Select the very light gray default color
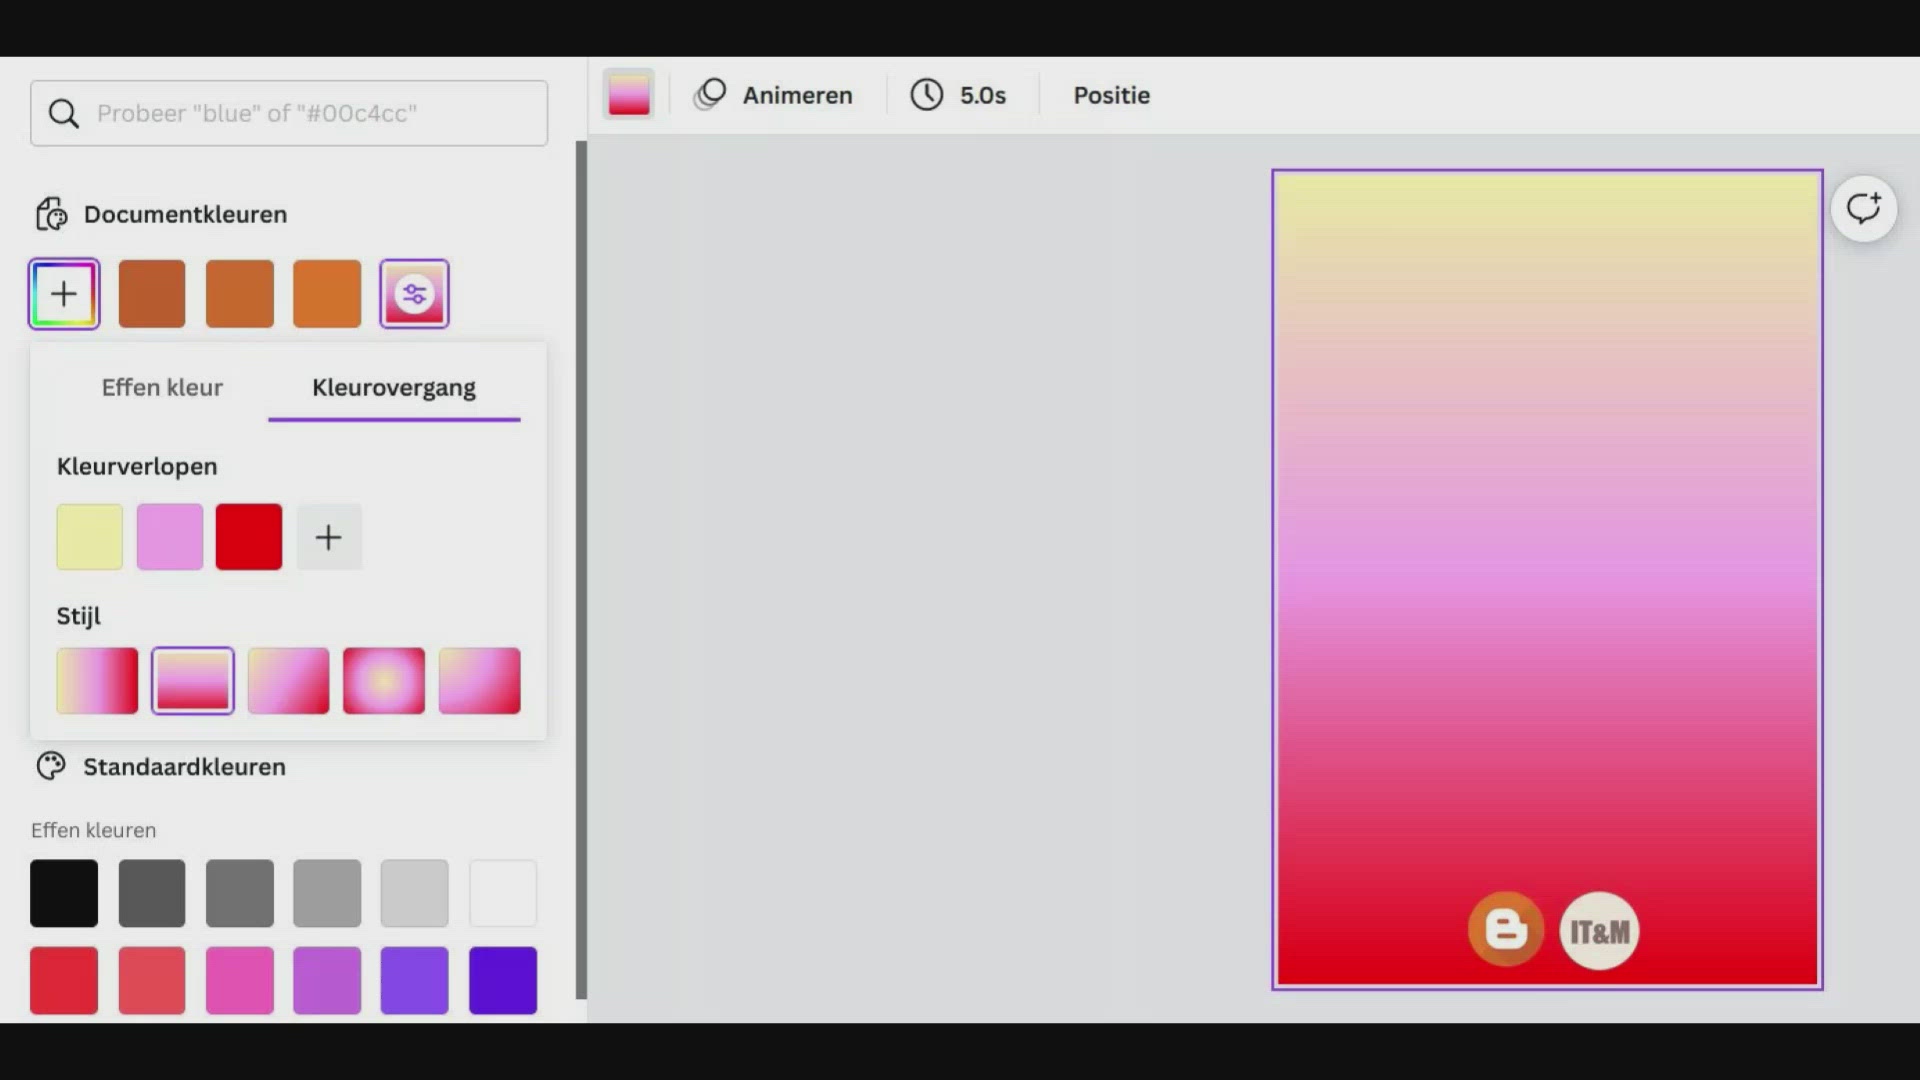This screenshot has width=1920, height=1080. click(414, 893)
